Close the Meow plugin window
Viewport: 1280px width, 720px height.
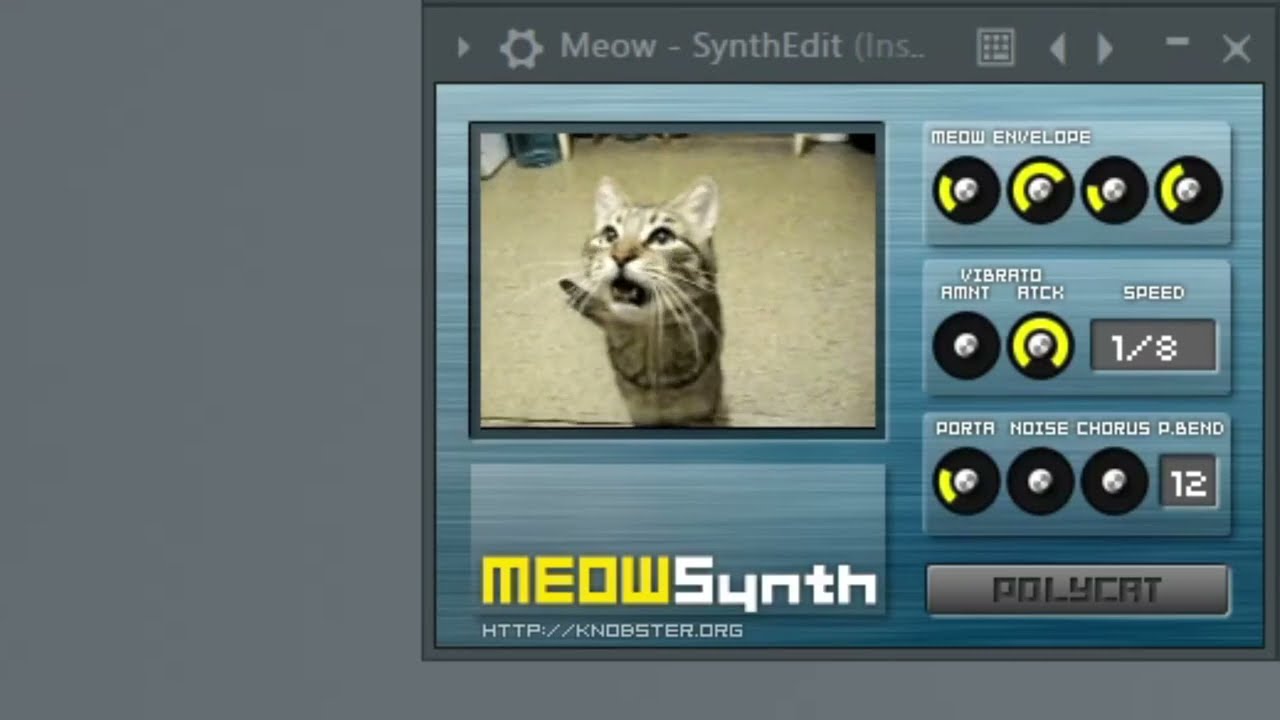1236,49
